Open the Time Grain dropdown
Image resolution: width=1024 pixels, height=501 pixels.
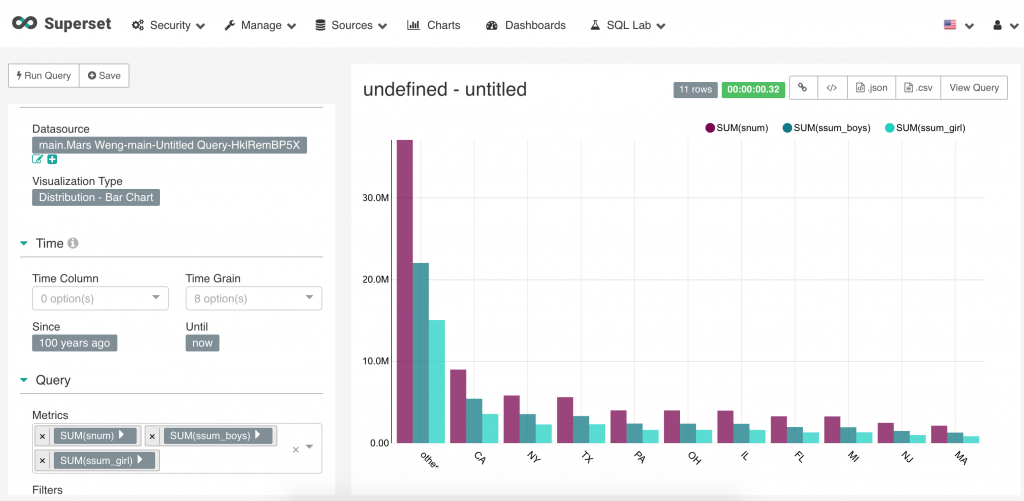[x=253, y=299]
